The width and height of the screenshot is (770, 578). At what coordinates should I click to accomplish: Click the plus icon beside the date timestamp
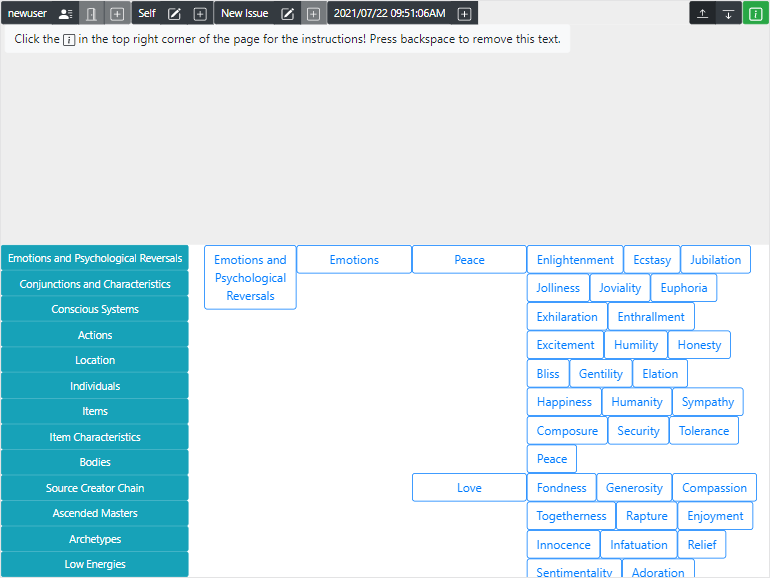point(464,14)
